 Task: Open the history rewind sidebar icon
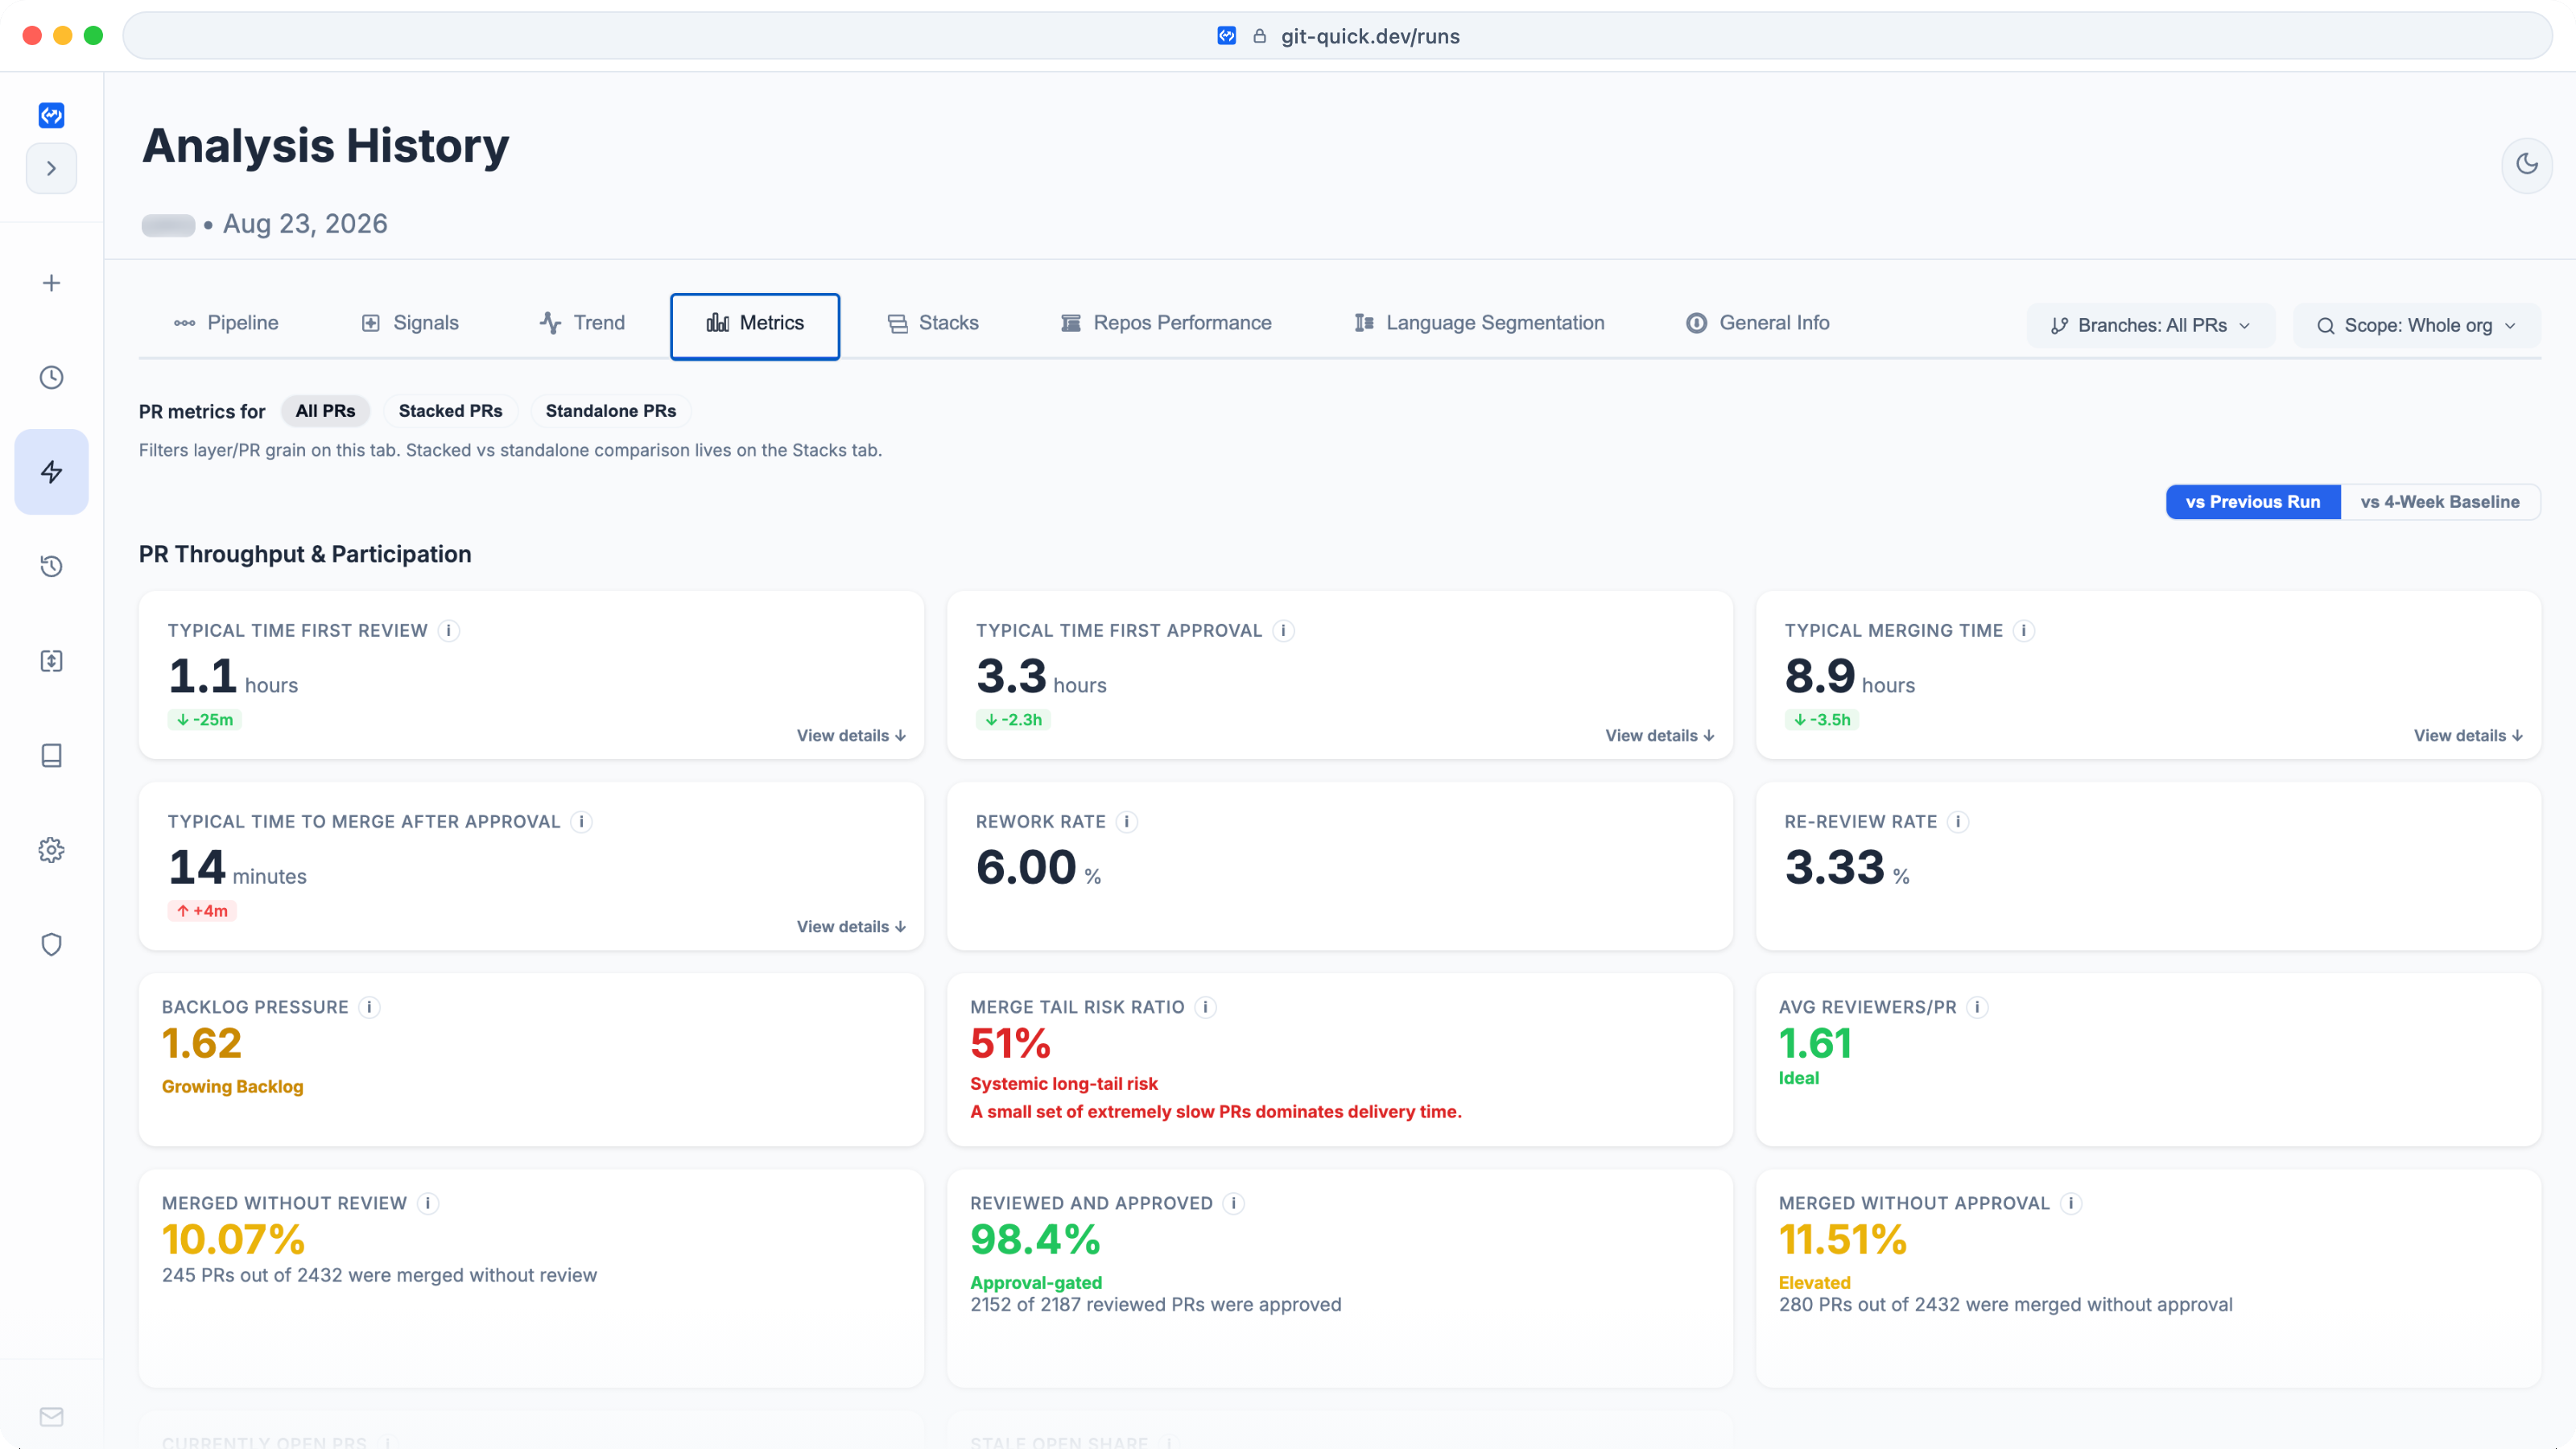point(51,566)
